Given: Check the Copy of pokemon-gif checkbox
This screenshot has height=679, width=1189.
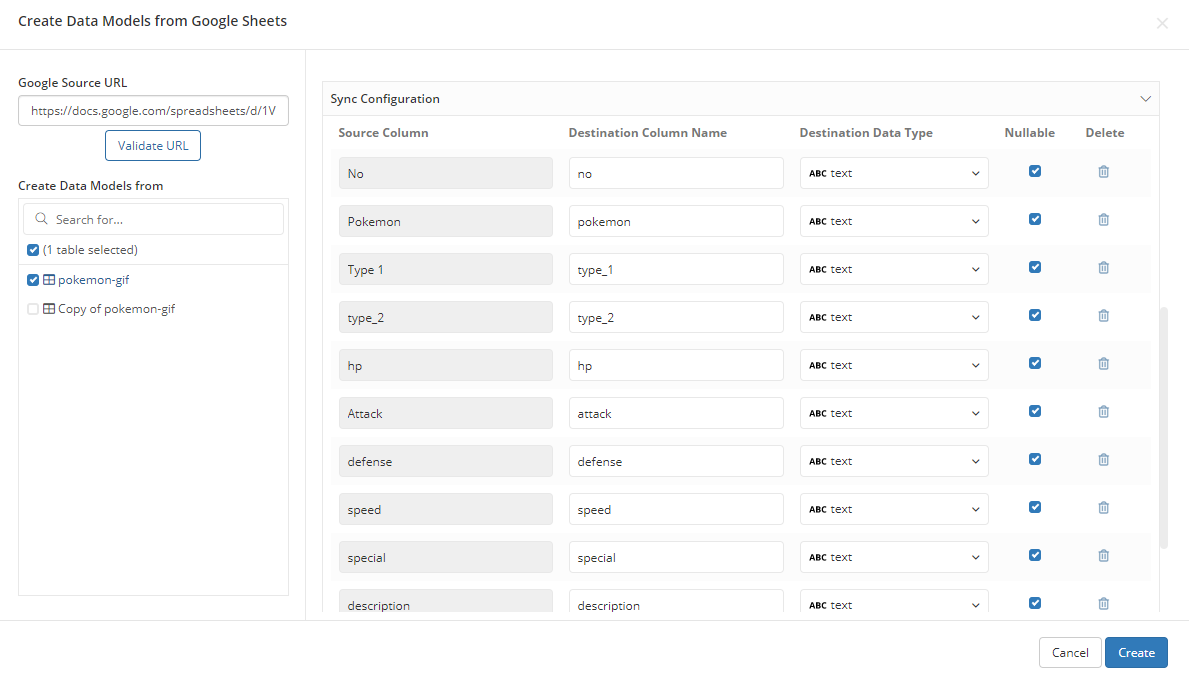Looking at the screenshot, I should [33, 309].
